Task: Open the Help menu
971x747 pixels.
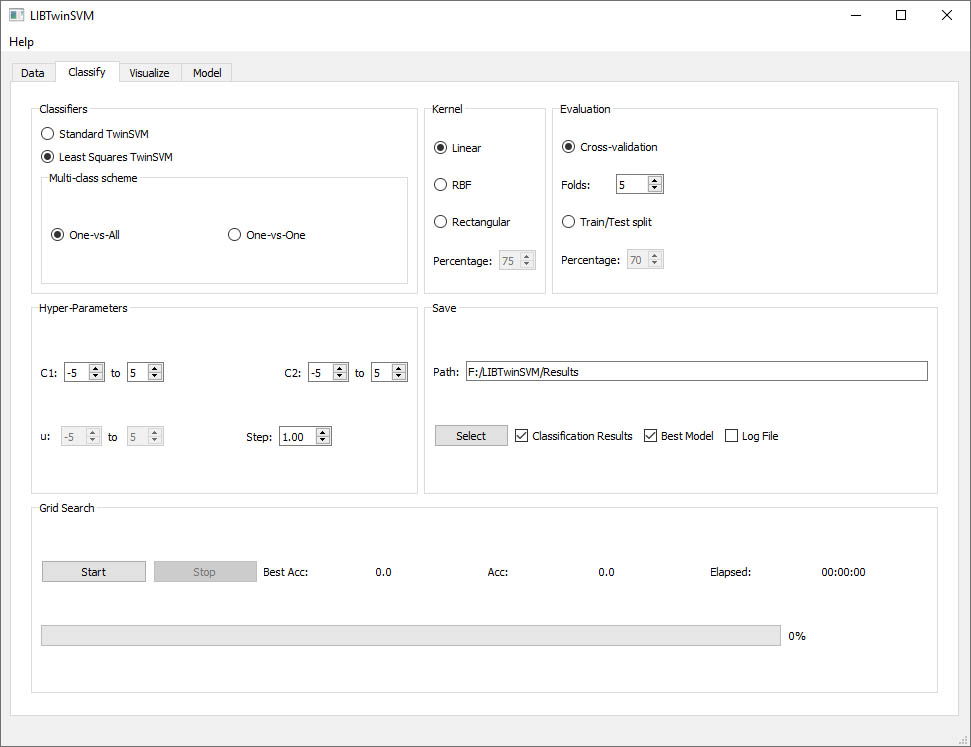Action: pyautogui.click(x=21, y=42)
